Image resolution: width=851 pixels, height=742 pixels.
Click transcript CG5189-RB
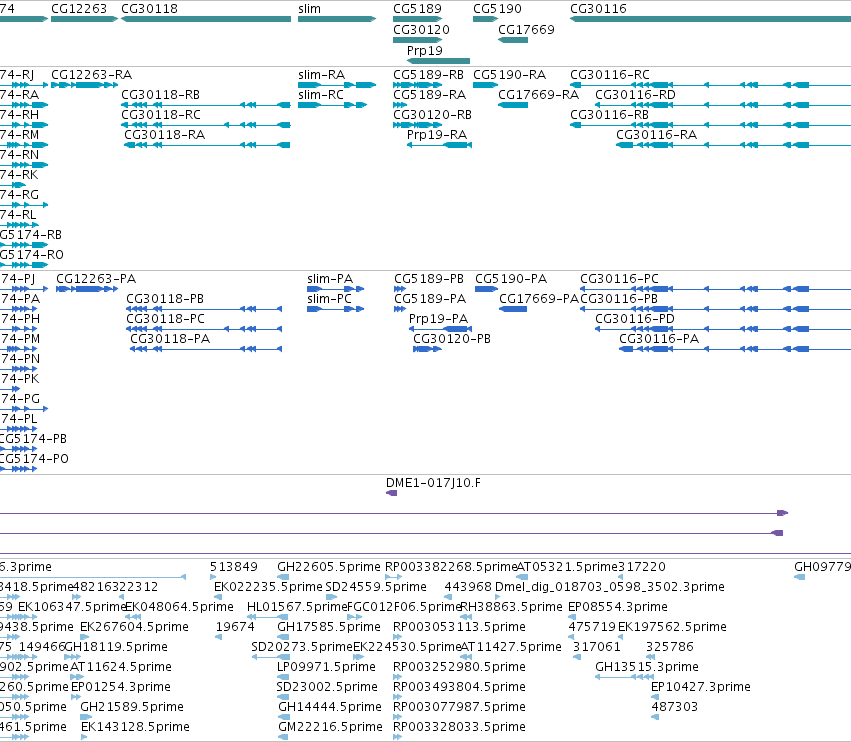click(428, 75)
